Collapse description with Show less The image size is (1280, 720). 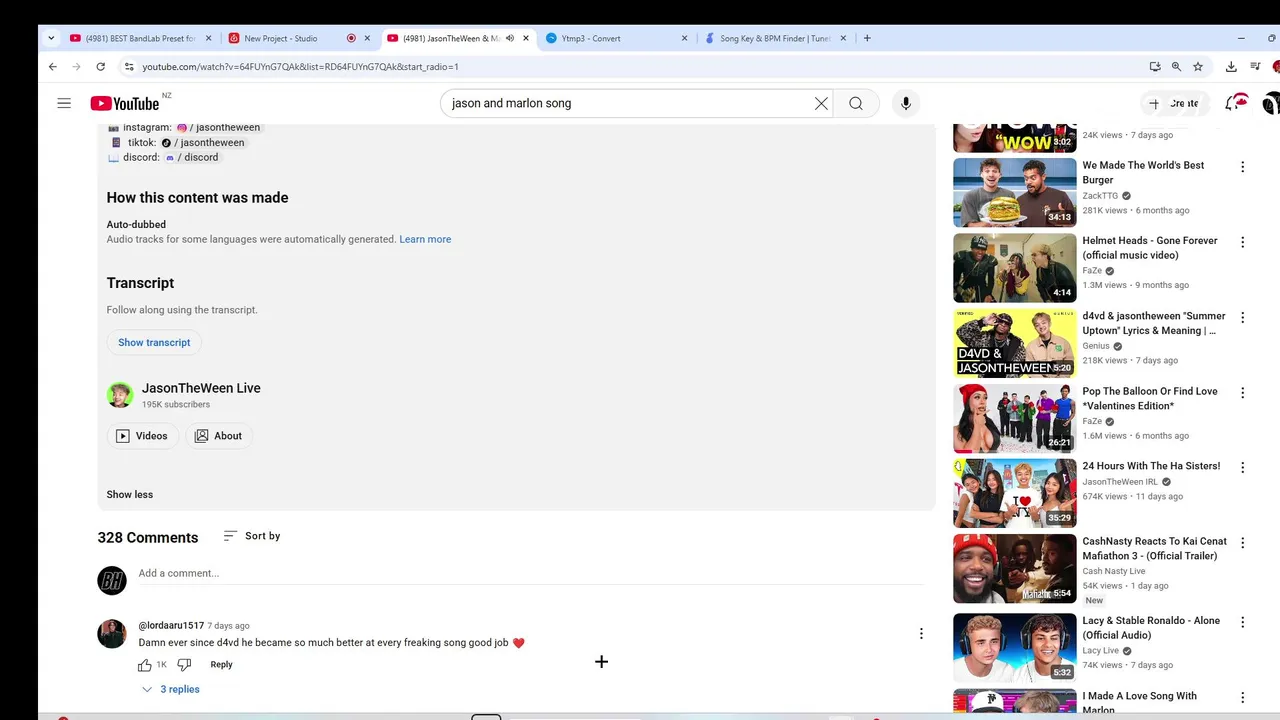pos(130,494)
